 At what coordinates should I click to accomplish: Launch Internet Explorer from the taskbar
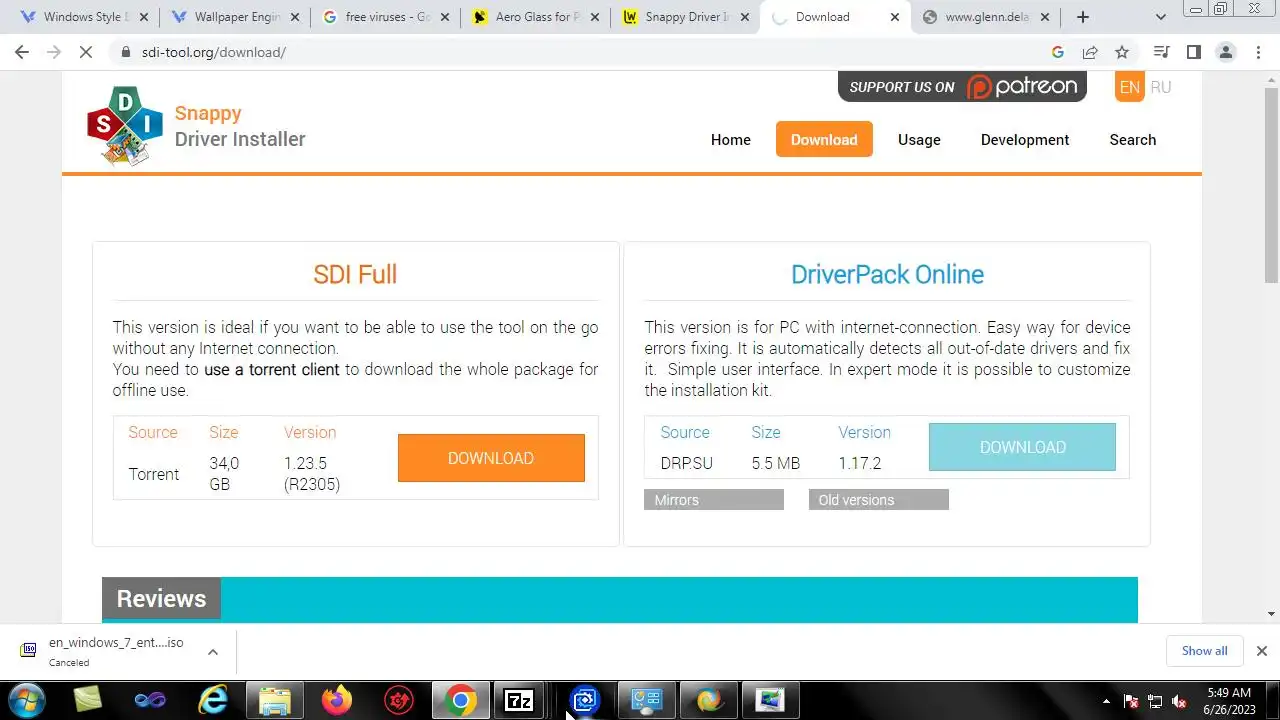(213, 700)
